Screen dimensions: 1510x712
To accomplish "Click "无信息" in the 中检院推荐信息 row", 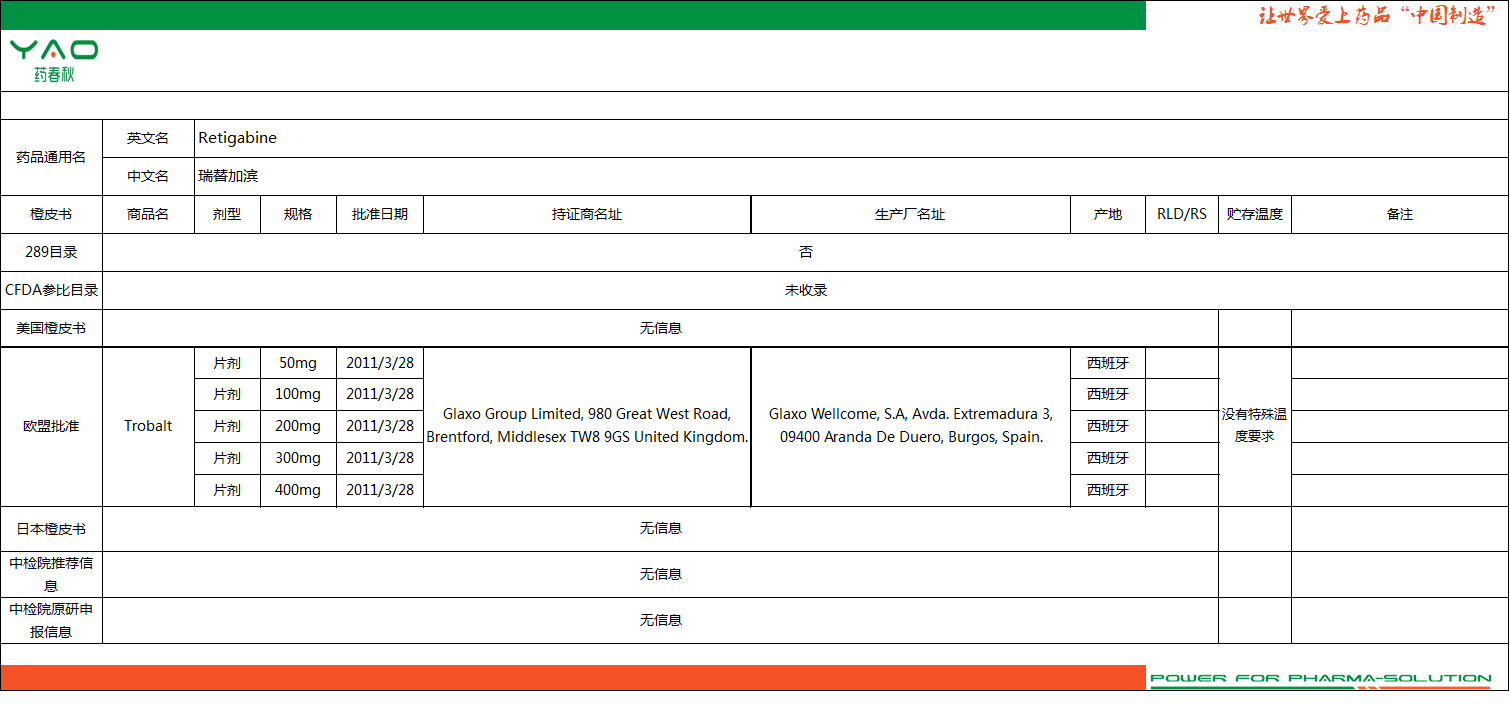I will [661, 574].
